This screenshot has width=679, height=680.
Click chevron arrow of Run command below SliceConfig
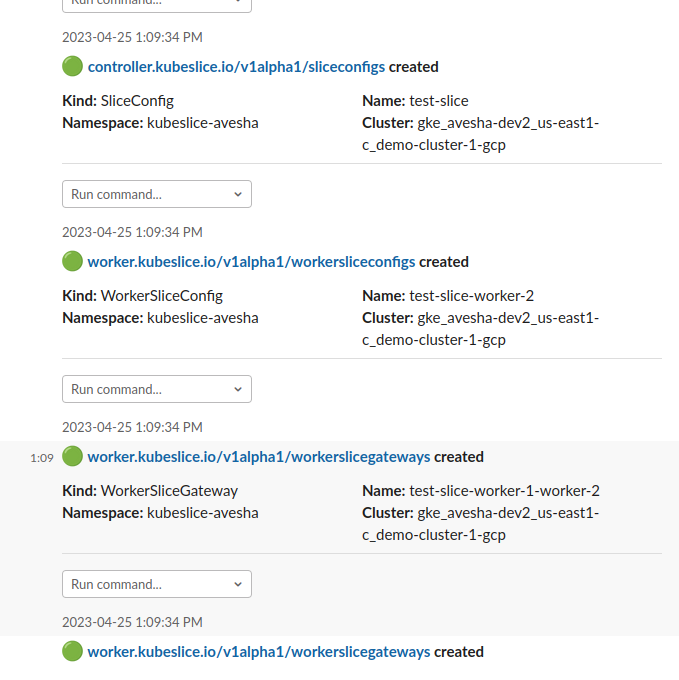point(238,194)
